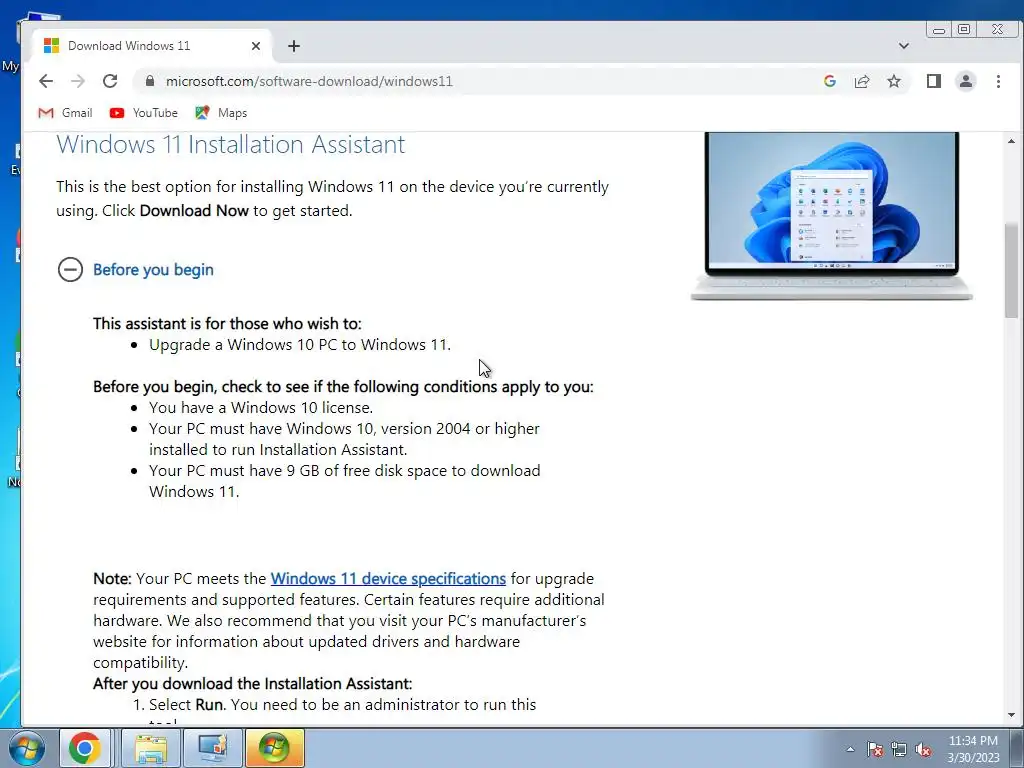This screenshot has height=768, width=1024.
Task: Open the Chrome three-dot menu
Action: [998, 81]
